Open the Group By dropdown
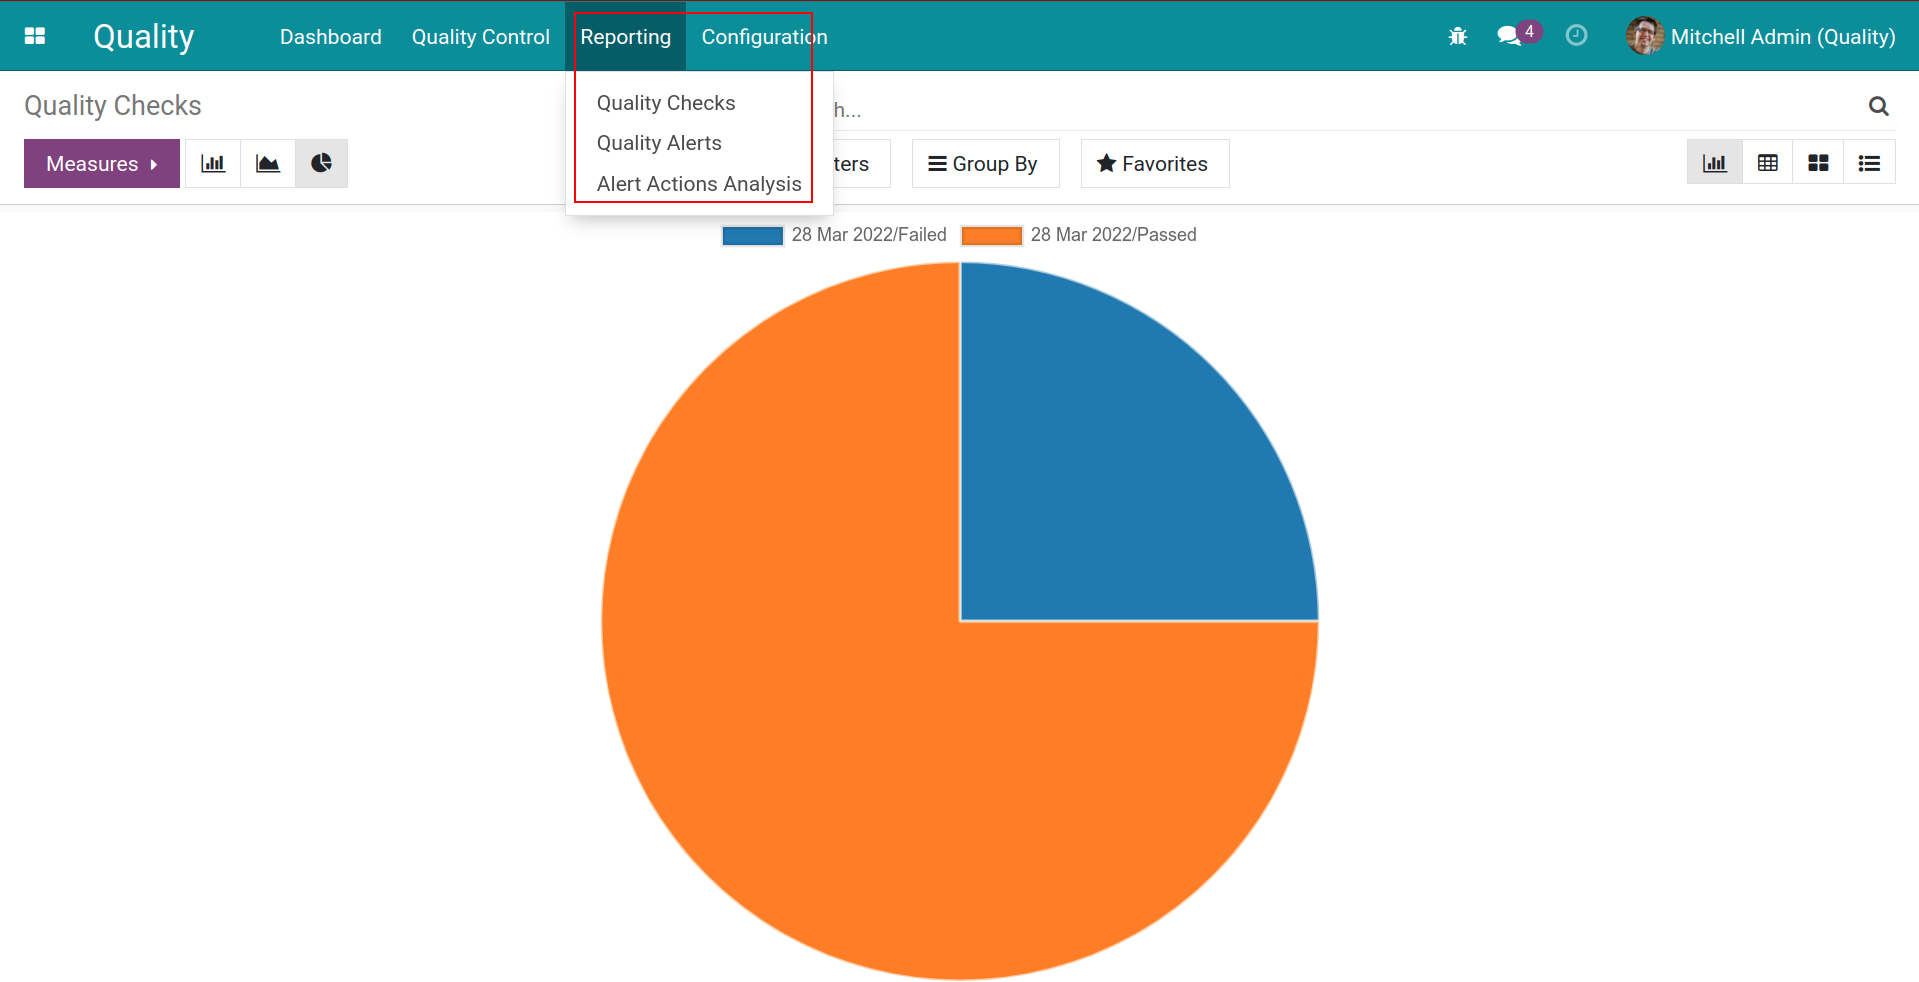This screenshot has height=982, width=1919. tap(984, 163)
